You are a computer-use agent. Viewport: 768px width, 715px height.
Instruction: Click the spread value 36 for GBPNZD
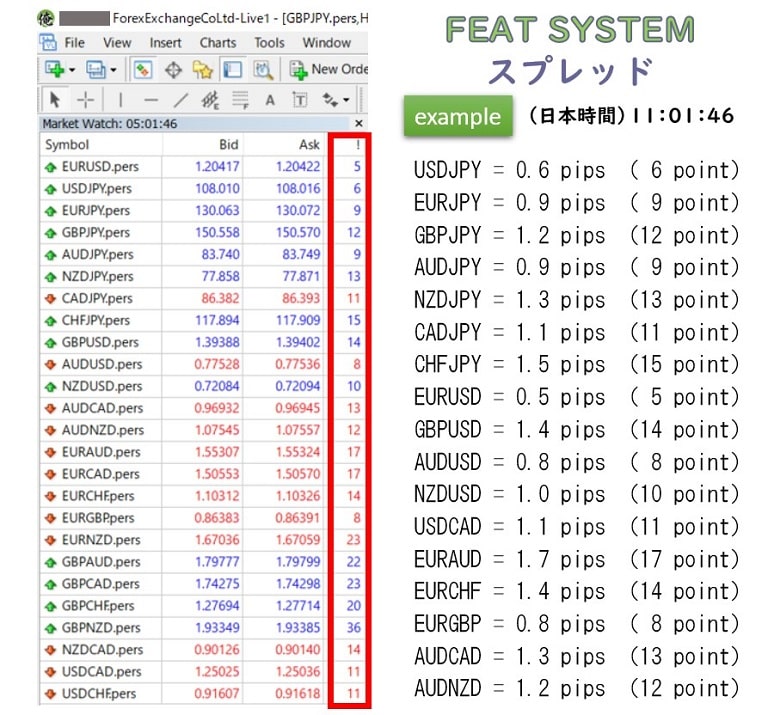click(354, 628)
